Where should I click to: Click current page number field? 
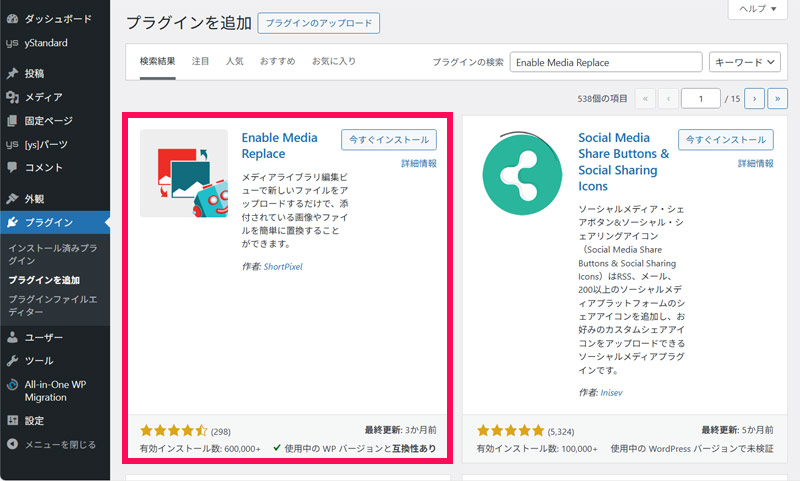coord(701,98)
